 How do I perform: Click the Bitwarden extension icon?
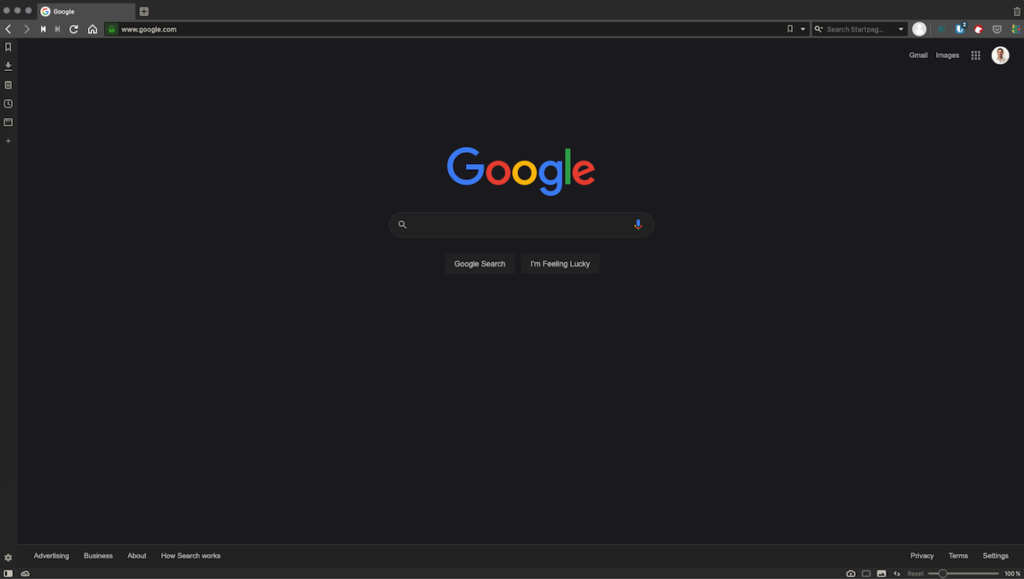(959, 29)
